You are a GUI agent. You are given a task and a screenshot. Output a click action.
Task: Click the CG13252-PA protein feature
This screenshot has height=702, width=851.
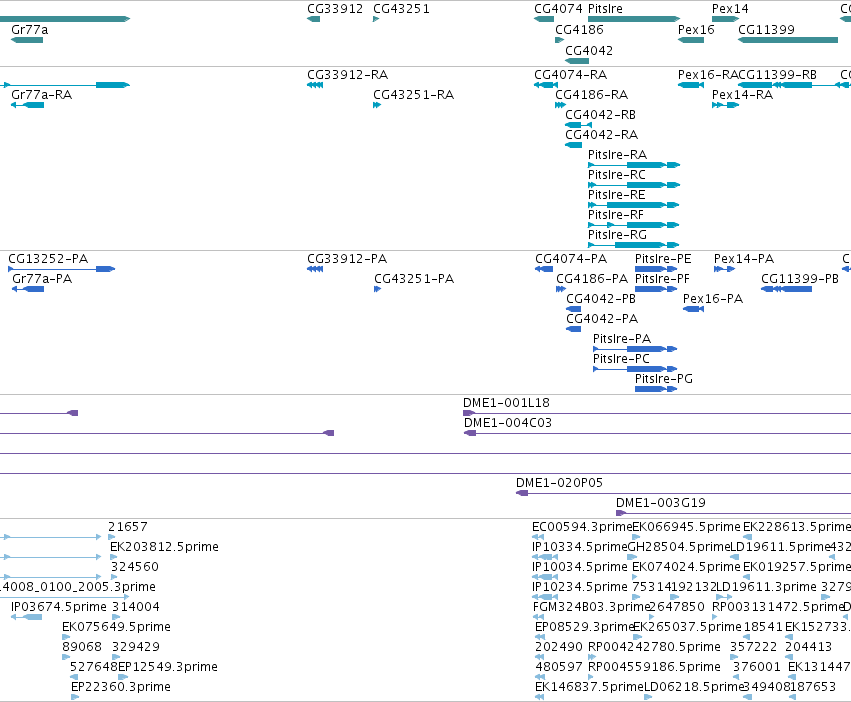[61, 269]
